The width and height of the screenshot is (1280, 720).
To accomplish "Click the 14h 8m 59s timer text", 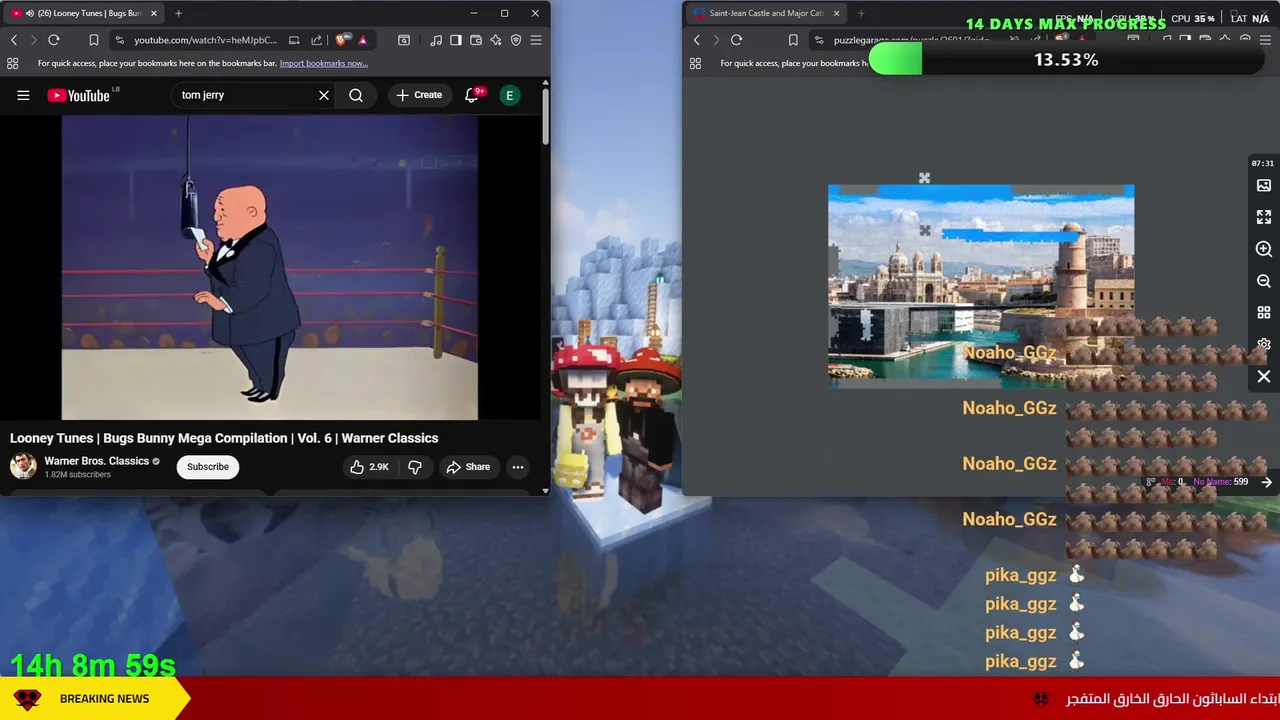I will [x=93, y=665].
